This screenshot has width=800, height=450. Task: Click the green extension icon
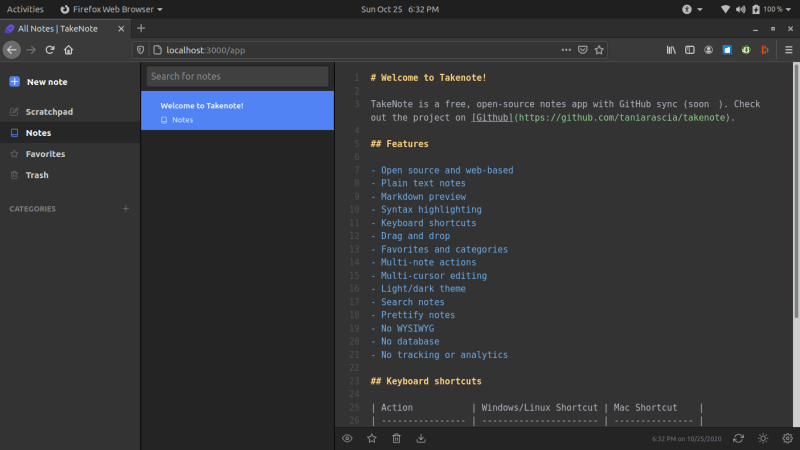pyautogui.click(x=746, y=50)
